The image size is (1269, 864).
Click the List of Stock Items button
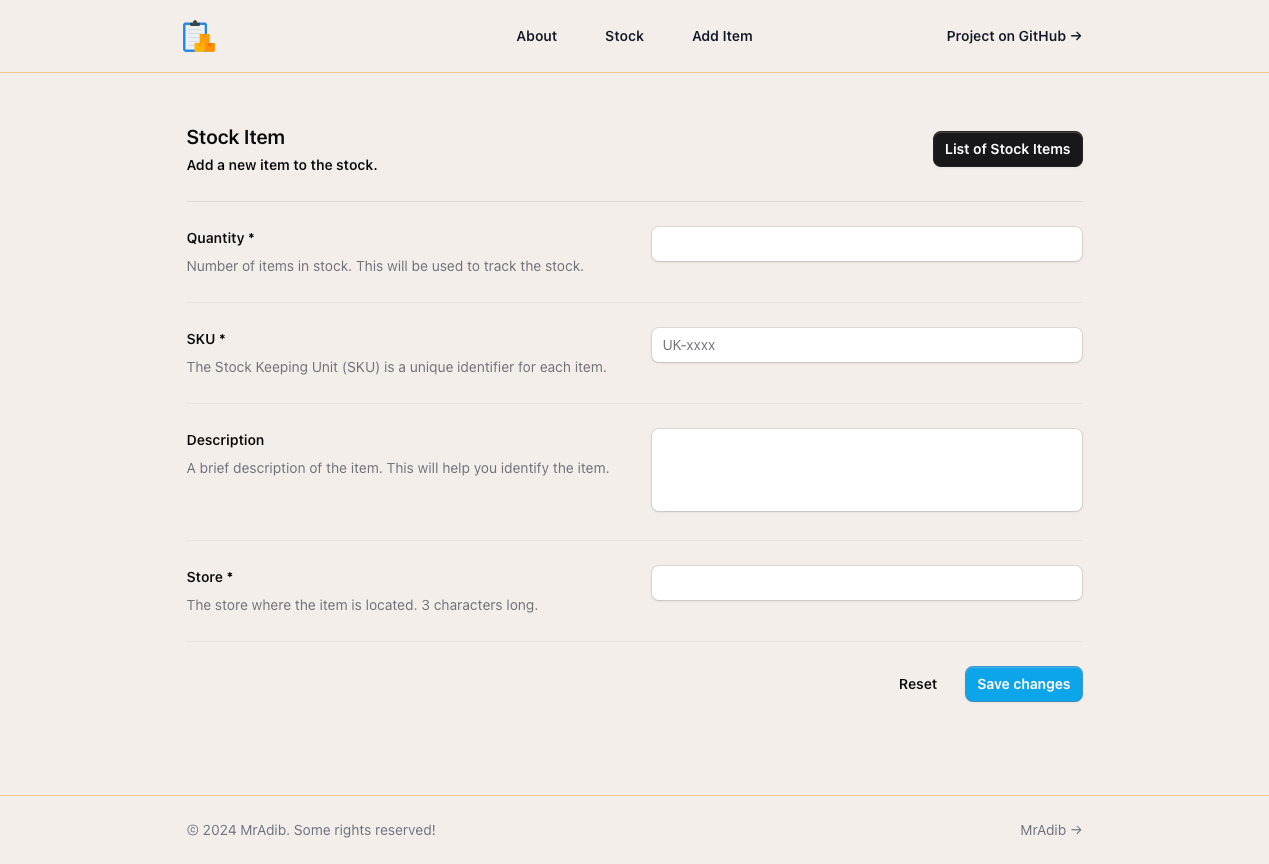1007,148
